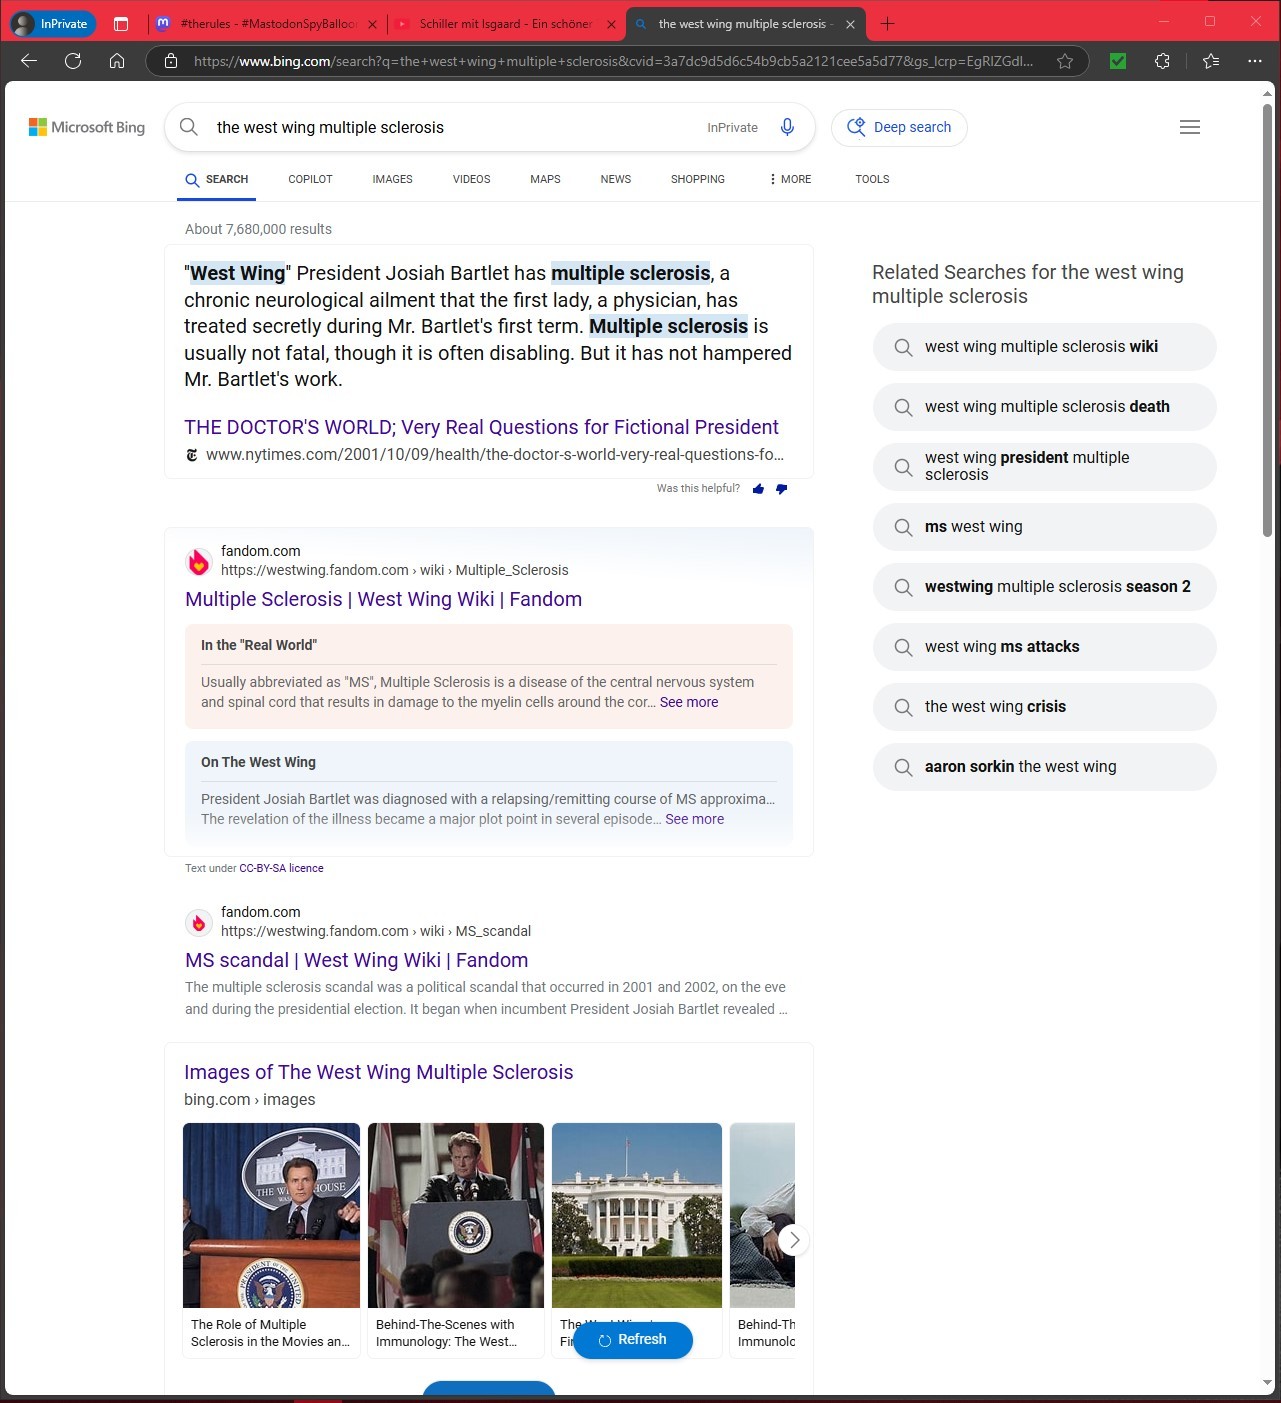Open Multiple Sclerosis West Wing Wiki link

[383, 599]
